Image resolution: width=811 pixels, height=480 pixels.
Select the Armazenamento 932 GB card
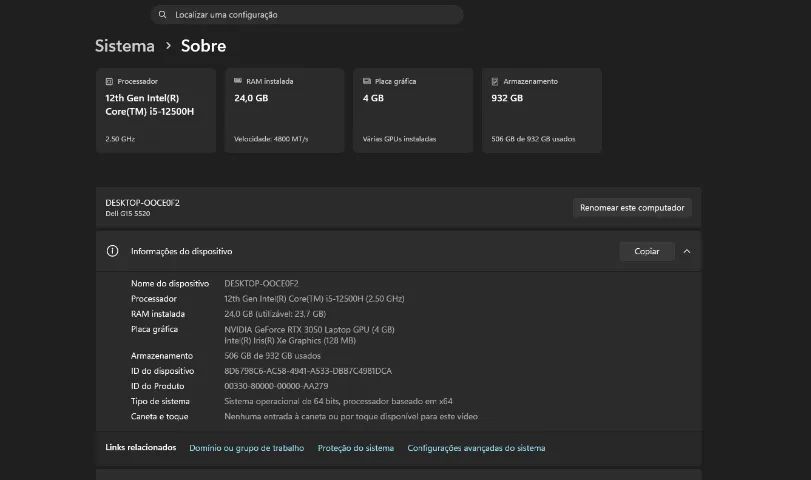point(542,110)
